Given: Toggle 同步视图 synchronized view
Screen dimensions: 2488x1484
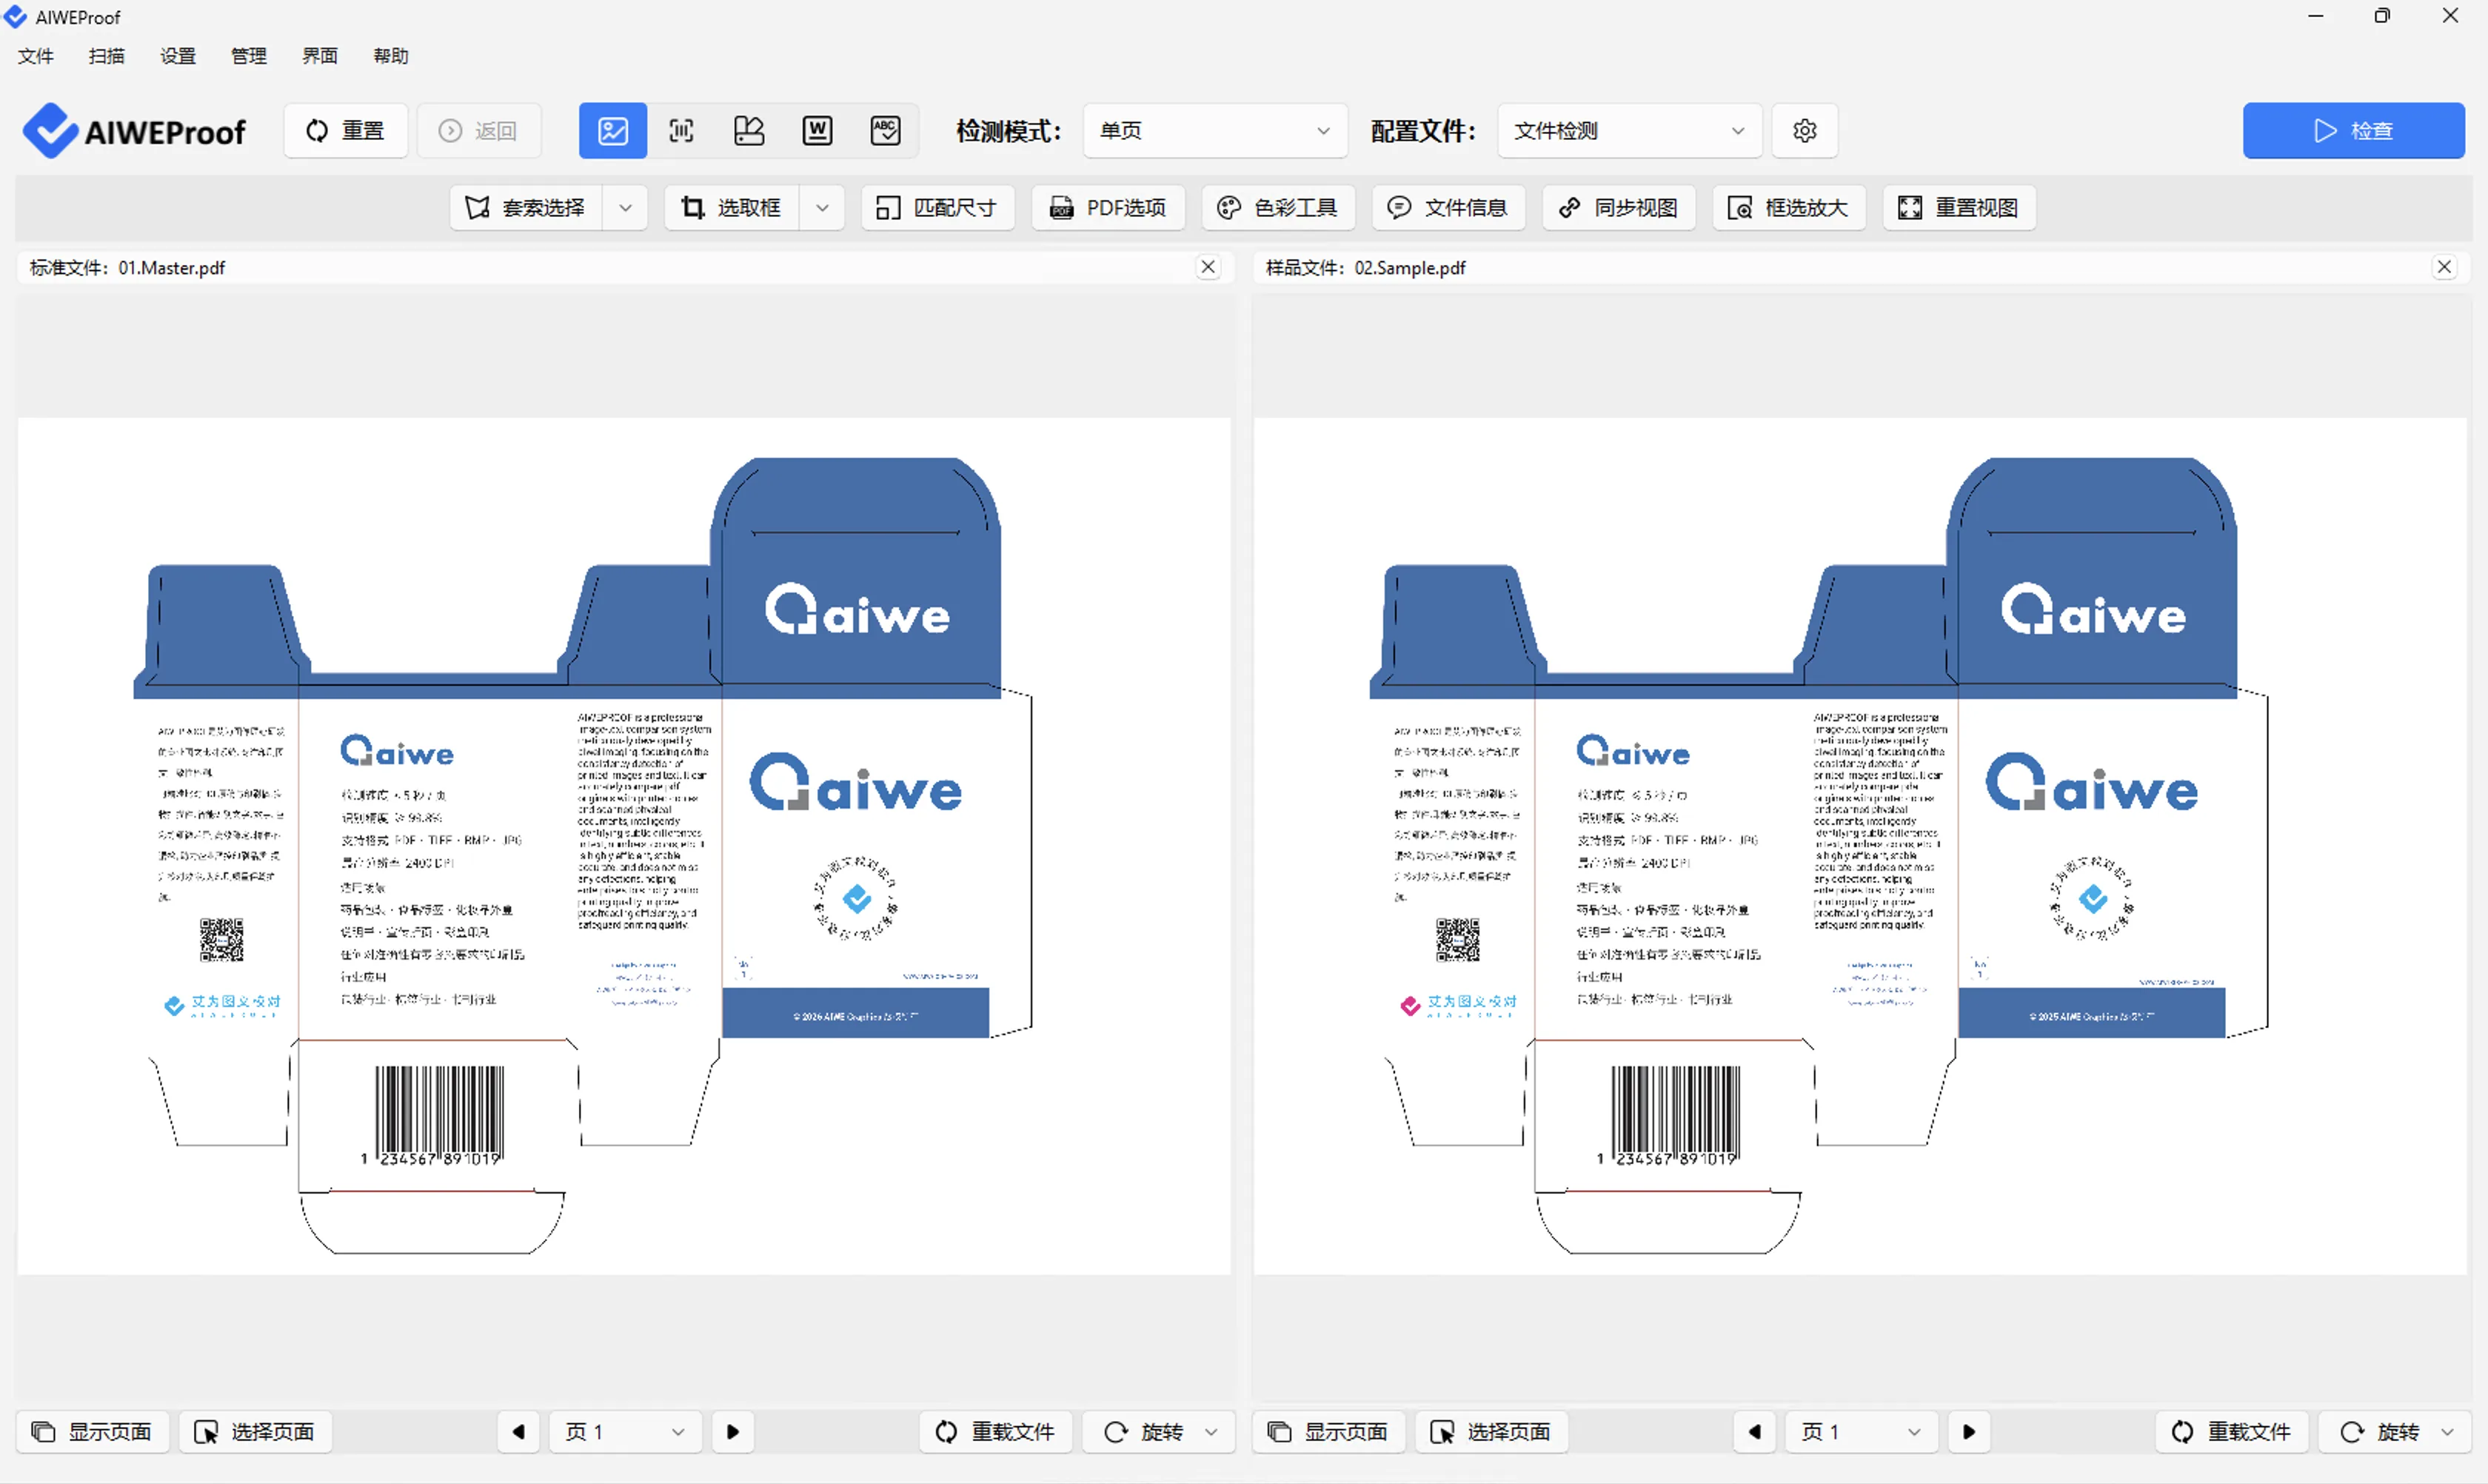Looking at the screenshot, I should coord(1618,208).
